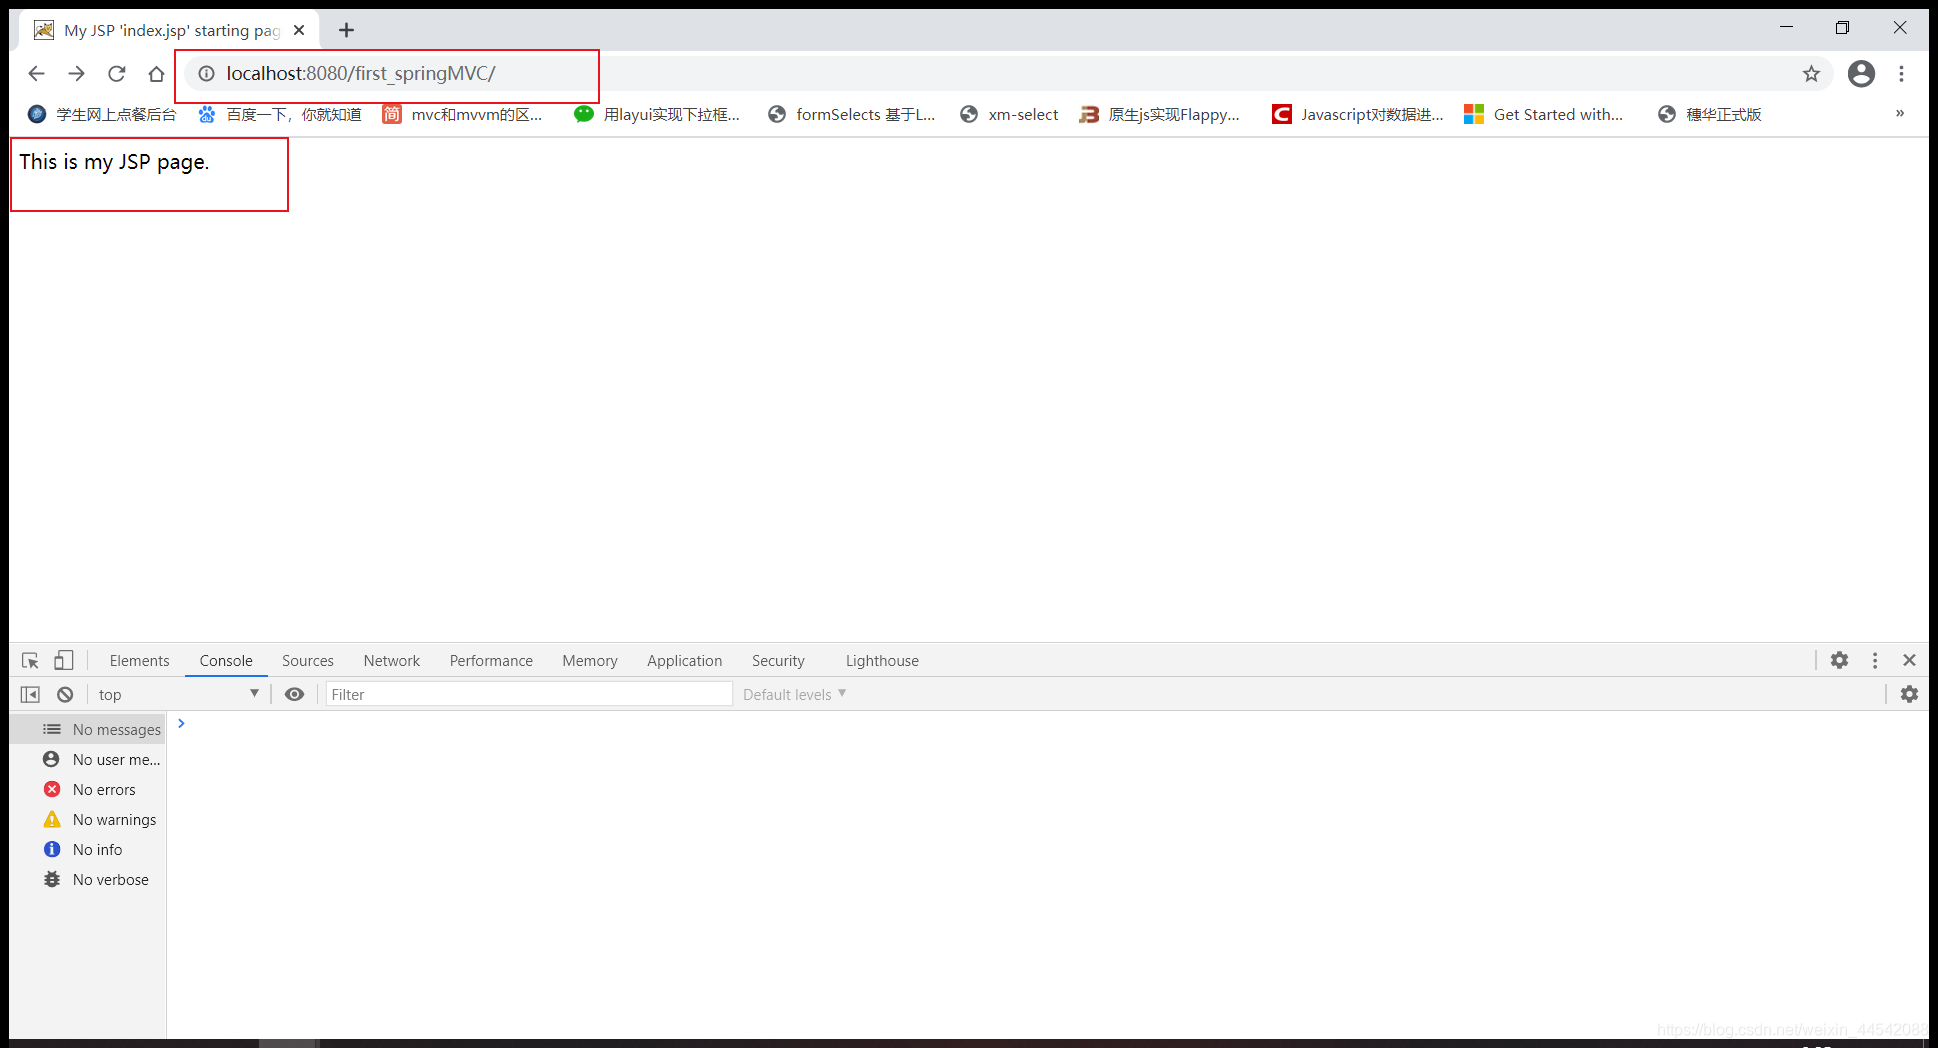Image resolution: width=1938 pixels, height=1048 pixels.
Task: Select 'No info' sidebar entry
Action: coord(88,850)
